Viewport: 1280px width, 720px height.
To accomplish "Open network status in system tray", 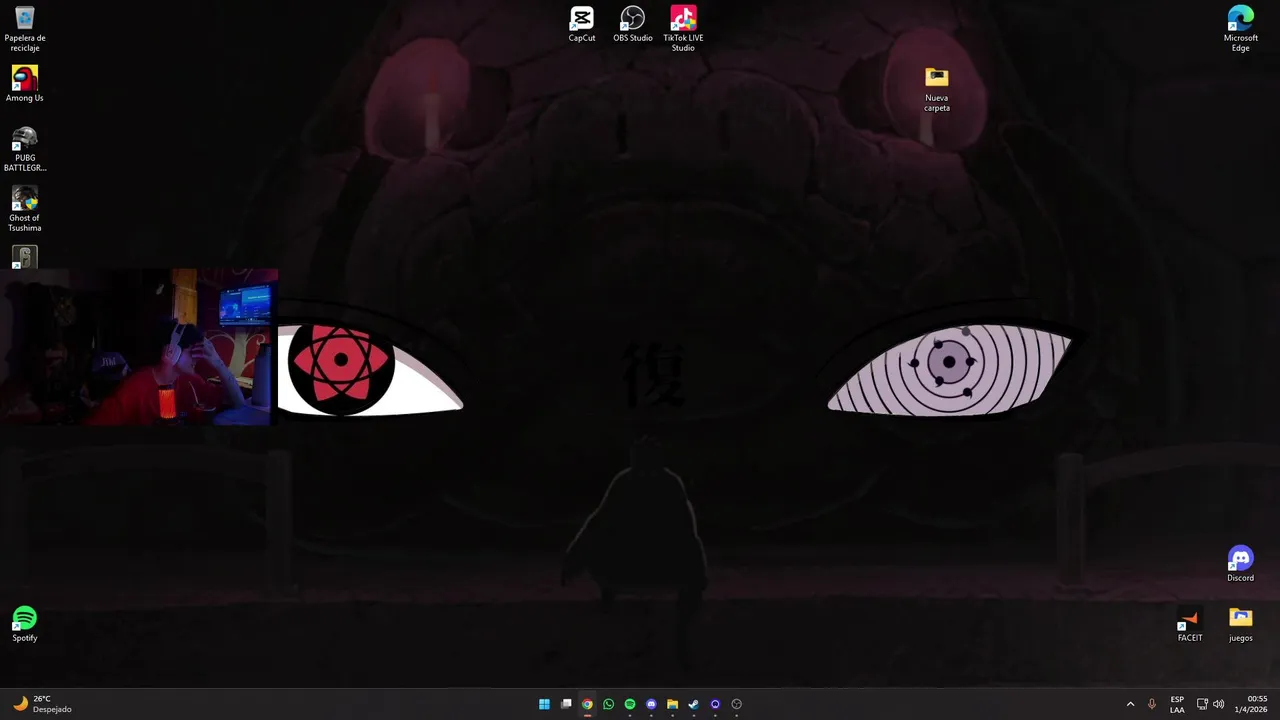I will [x=1202, y=704].
